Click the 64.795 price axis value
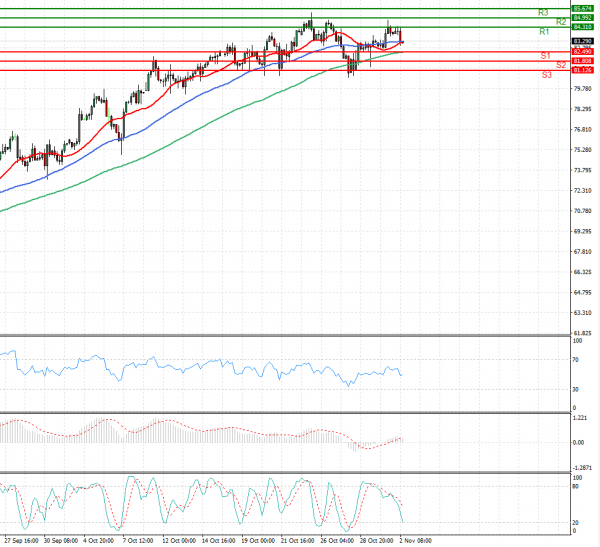Screen dimensions: 600x547 tap(582, 292)
